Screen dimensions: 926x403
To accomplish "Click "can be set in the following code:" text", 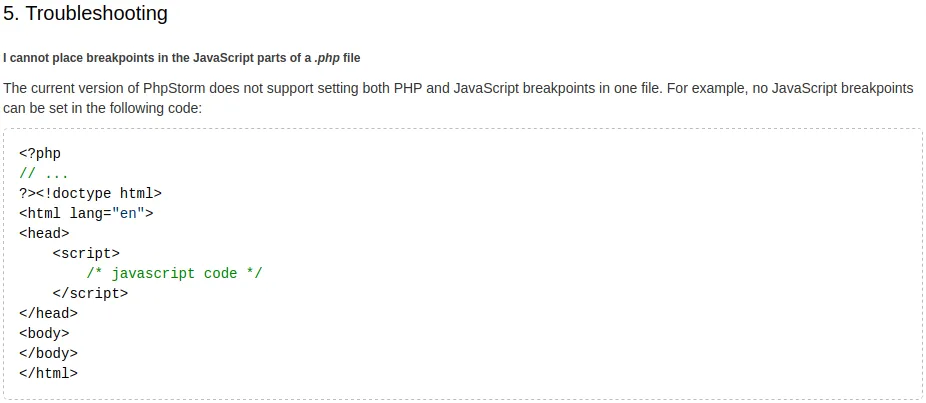I will click(x=103, y=108).
